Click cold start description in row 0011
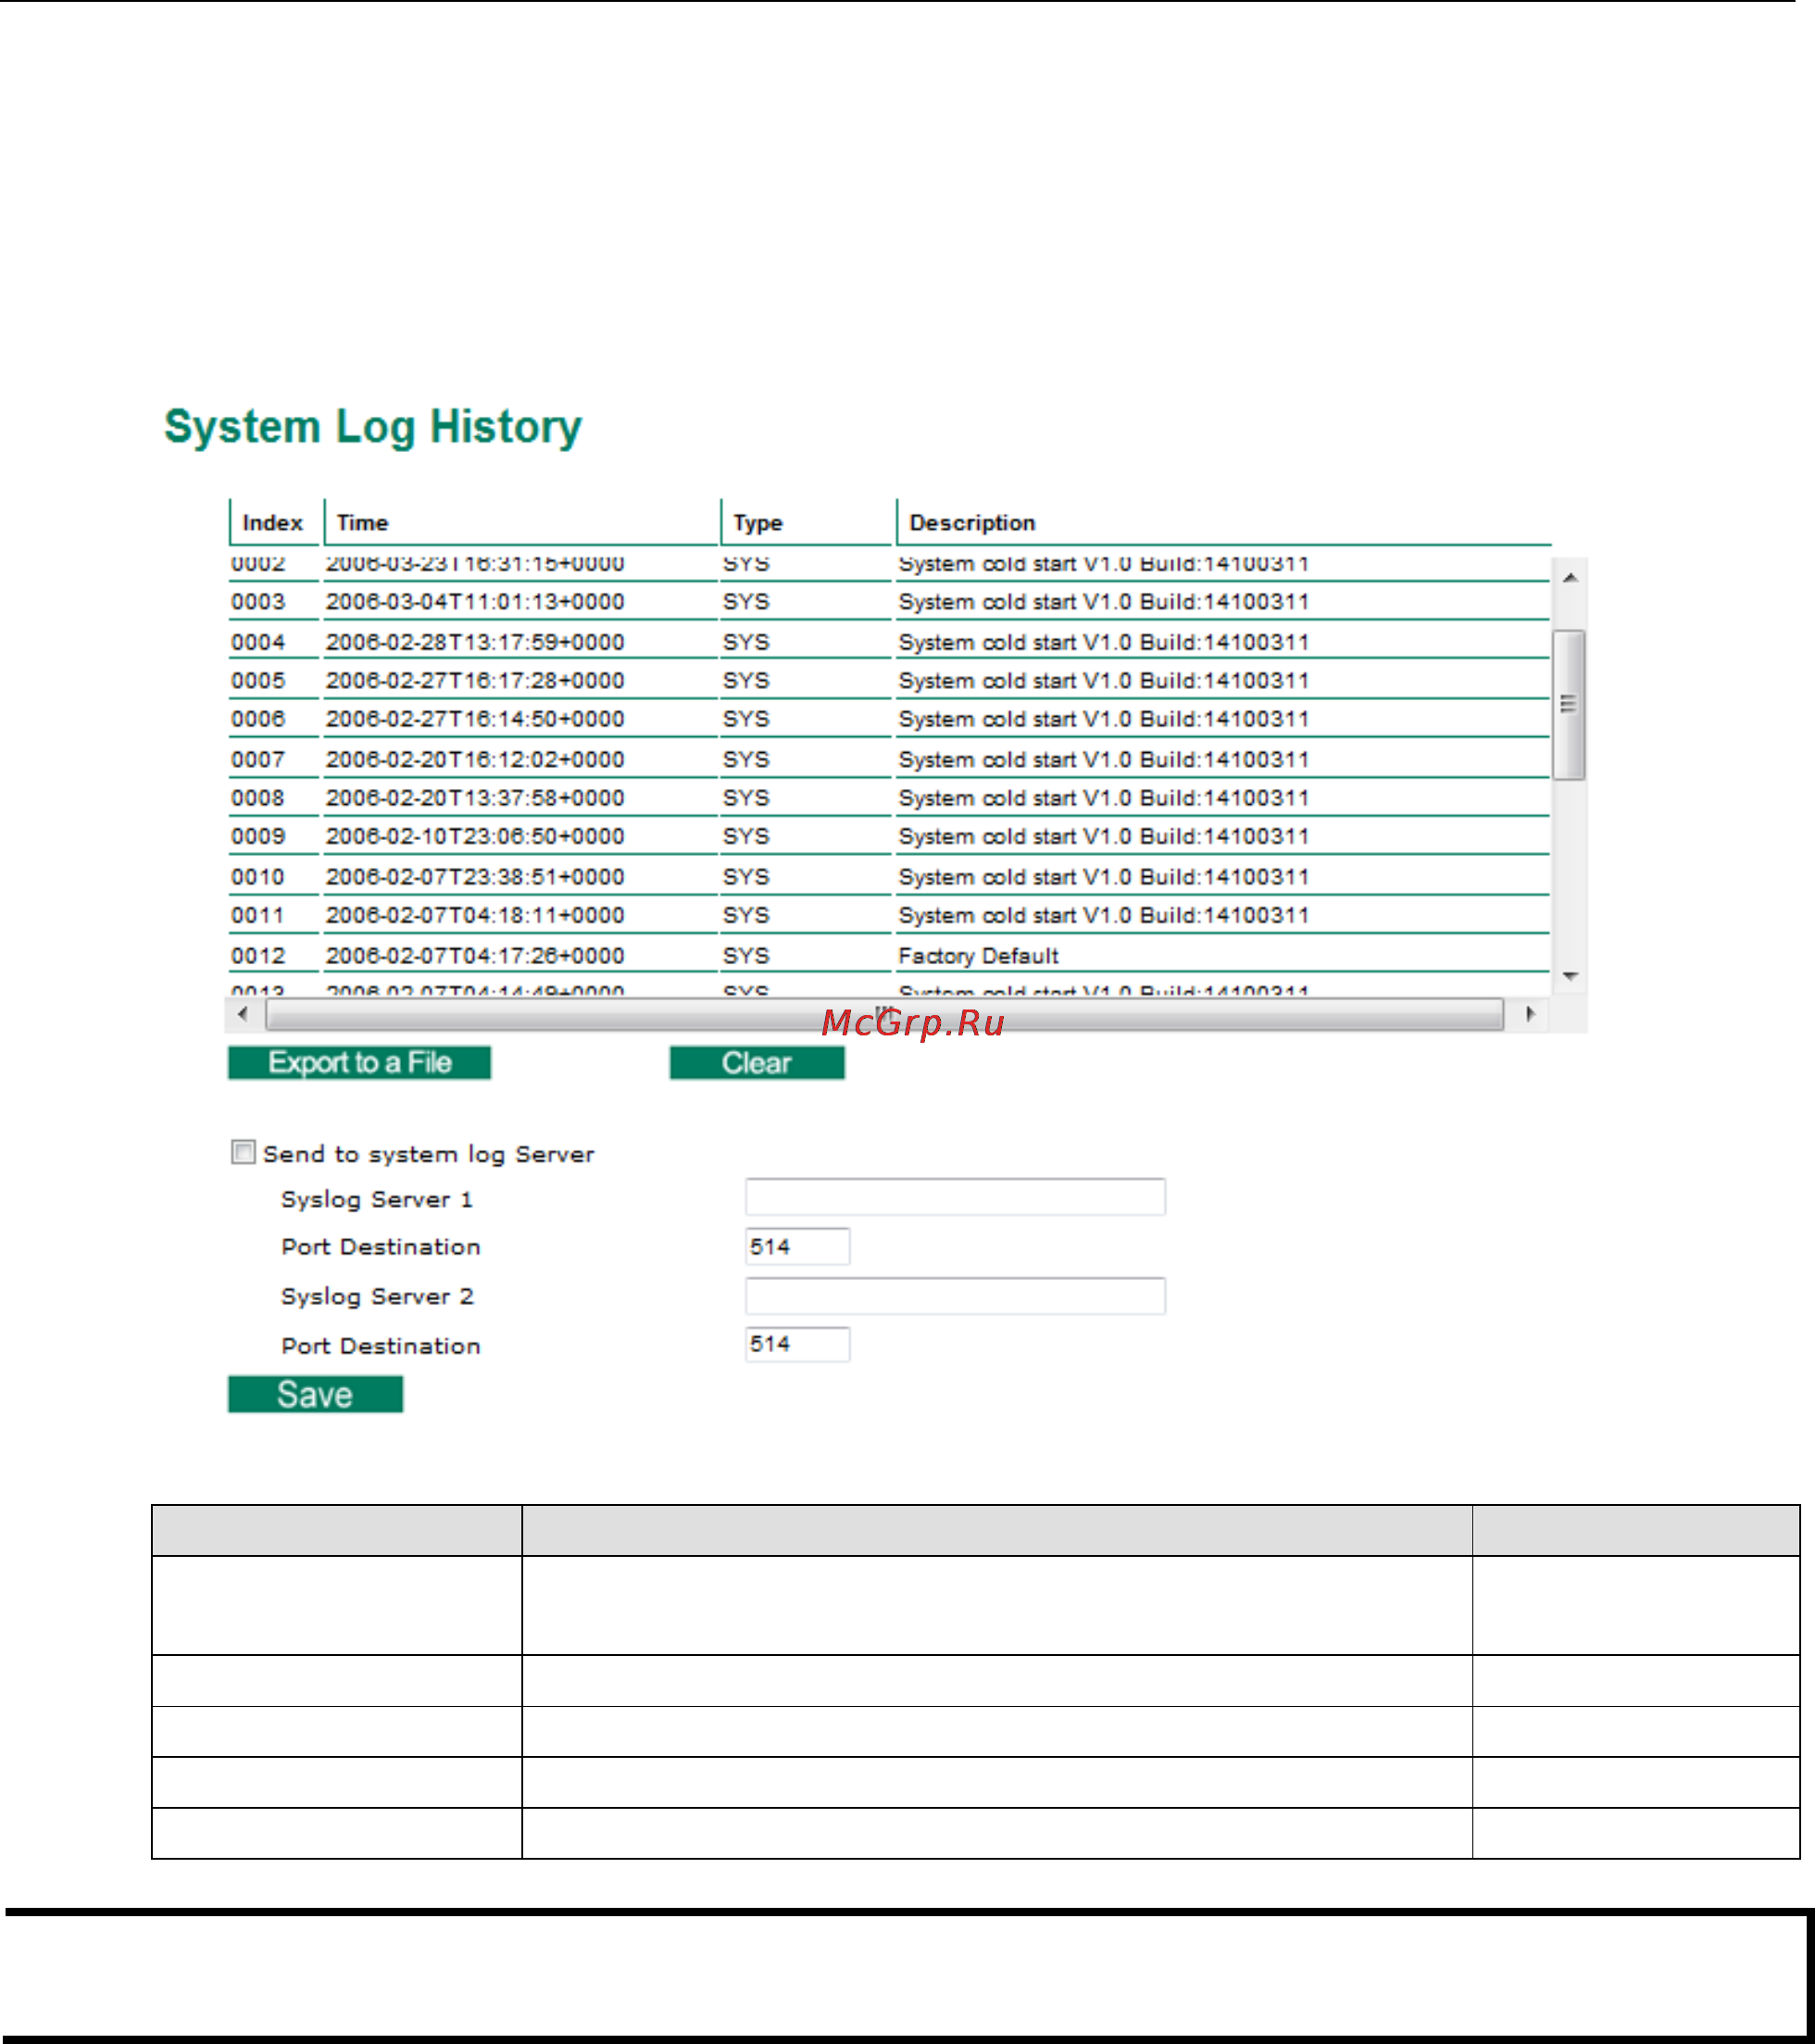This screenshot has width=1815, height=2044. click(1104, 915)
